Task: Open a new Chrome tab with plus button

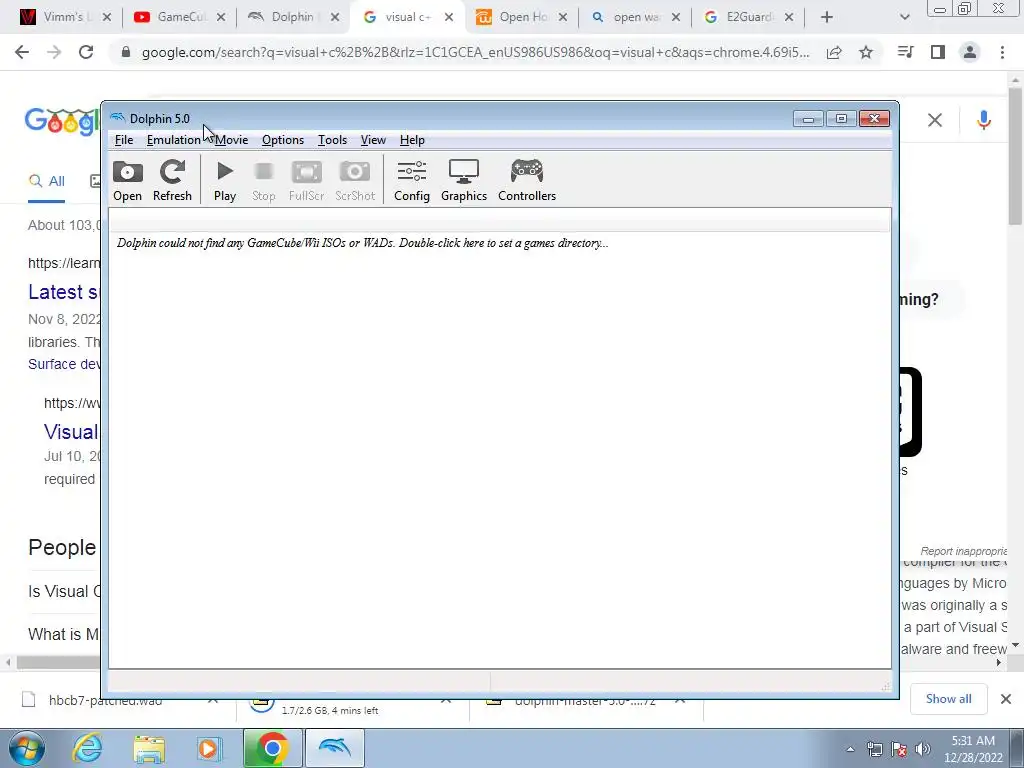Action: (x=827, y=18)
